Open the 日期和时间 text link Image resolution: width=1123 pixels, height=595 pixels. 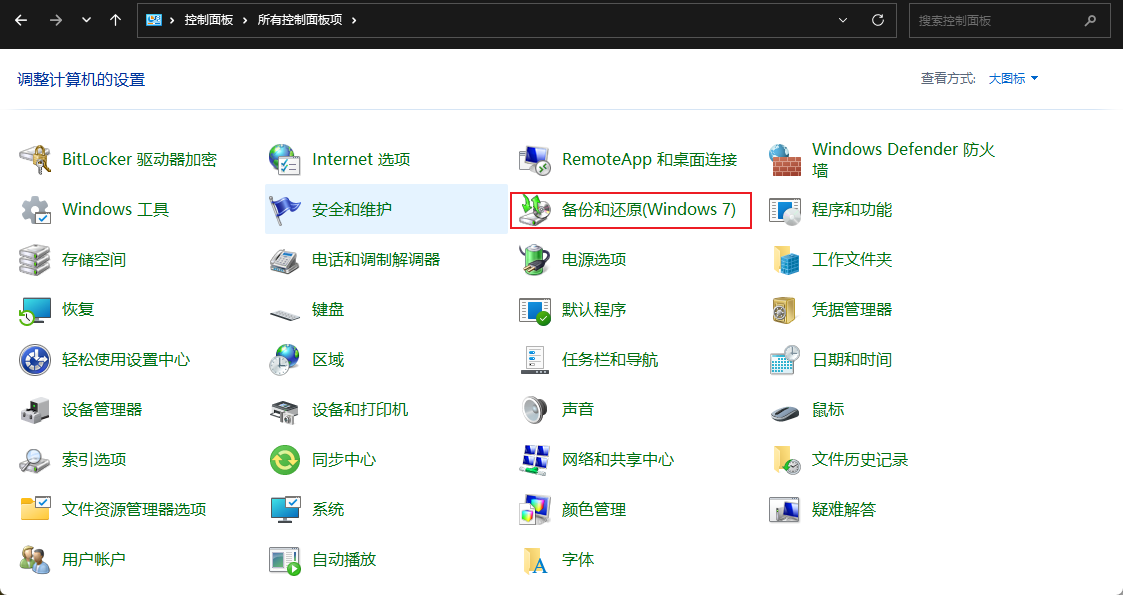(852, 359)
